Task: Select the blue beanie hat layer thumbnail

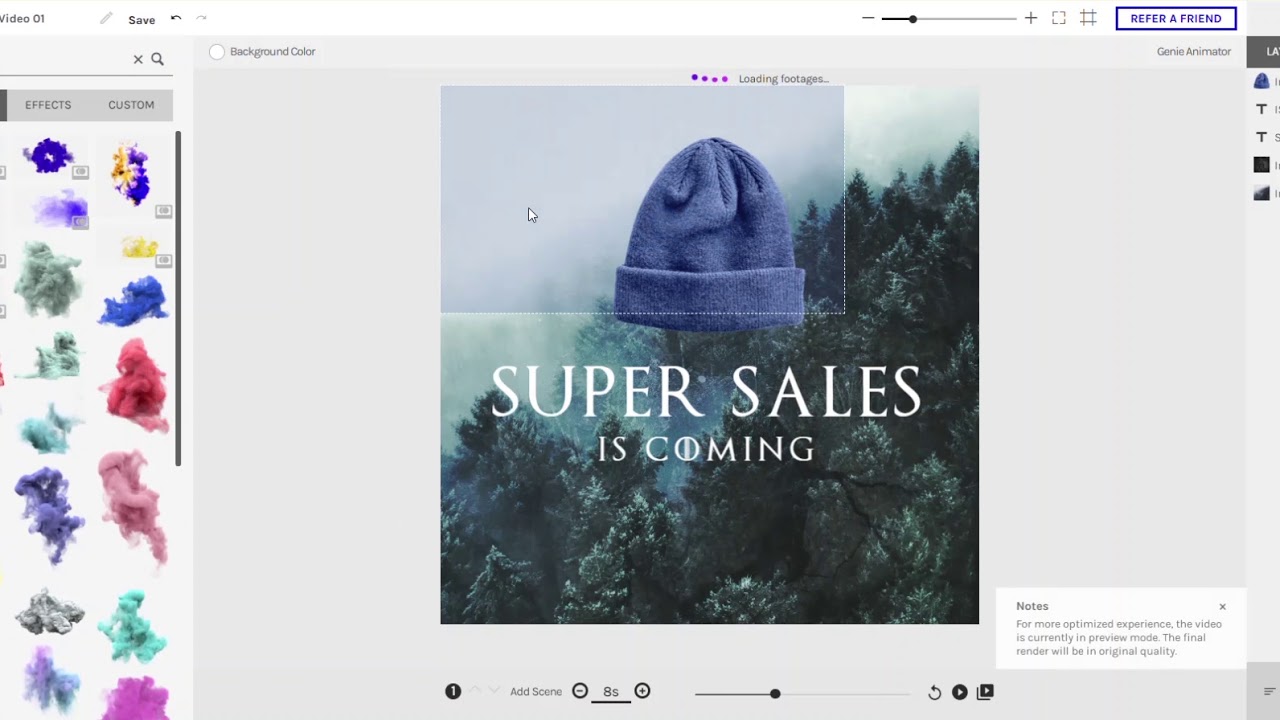Action: pos(1262,81)
